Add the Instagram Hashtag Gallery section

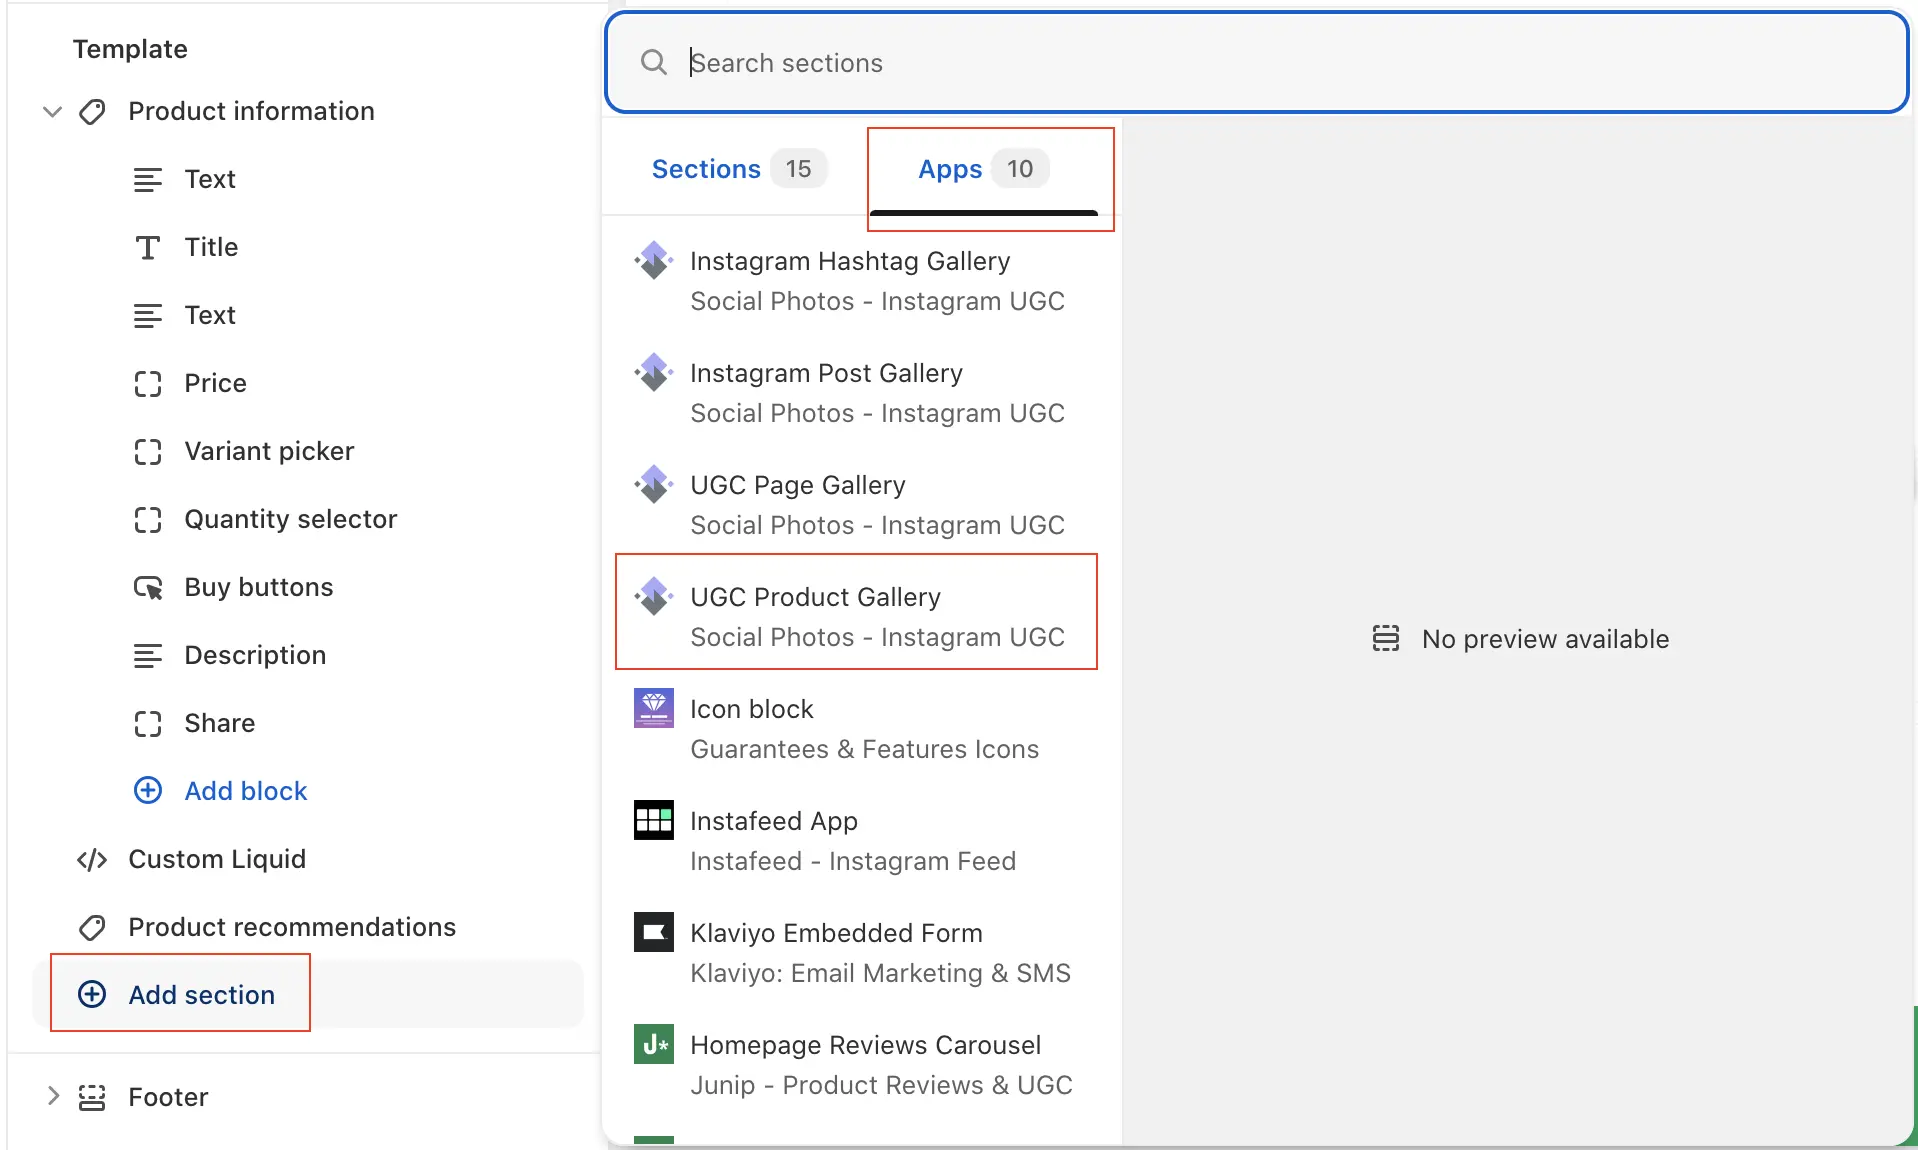tap(860, 281)
